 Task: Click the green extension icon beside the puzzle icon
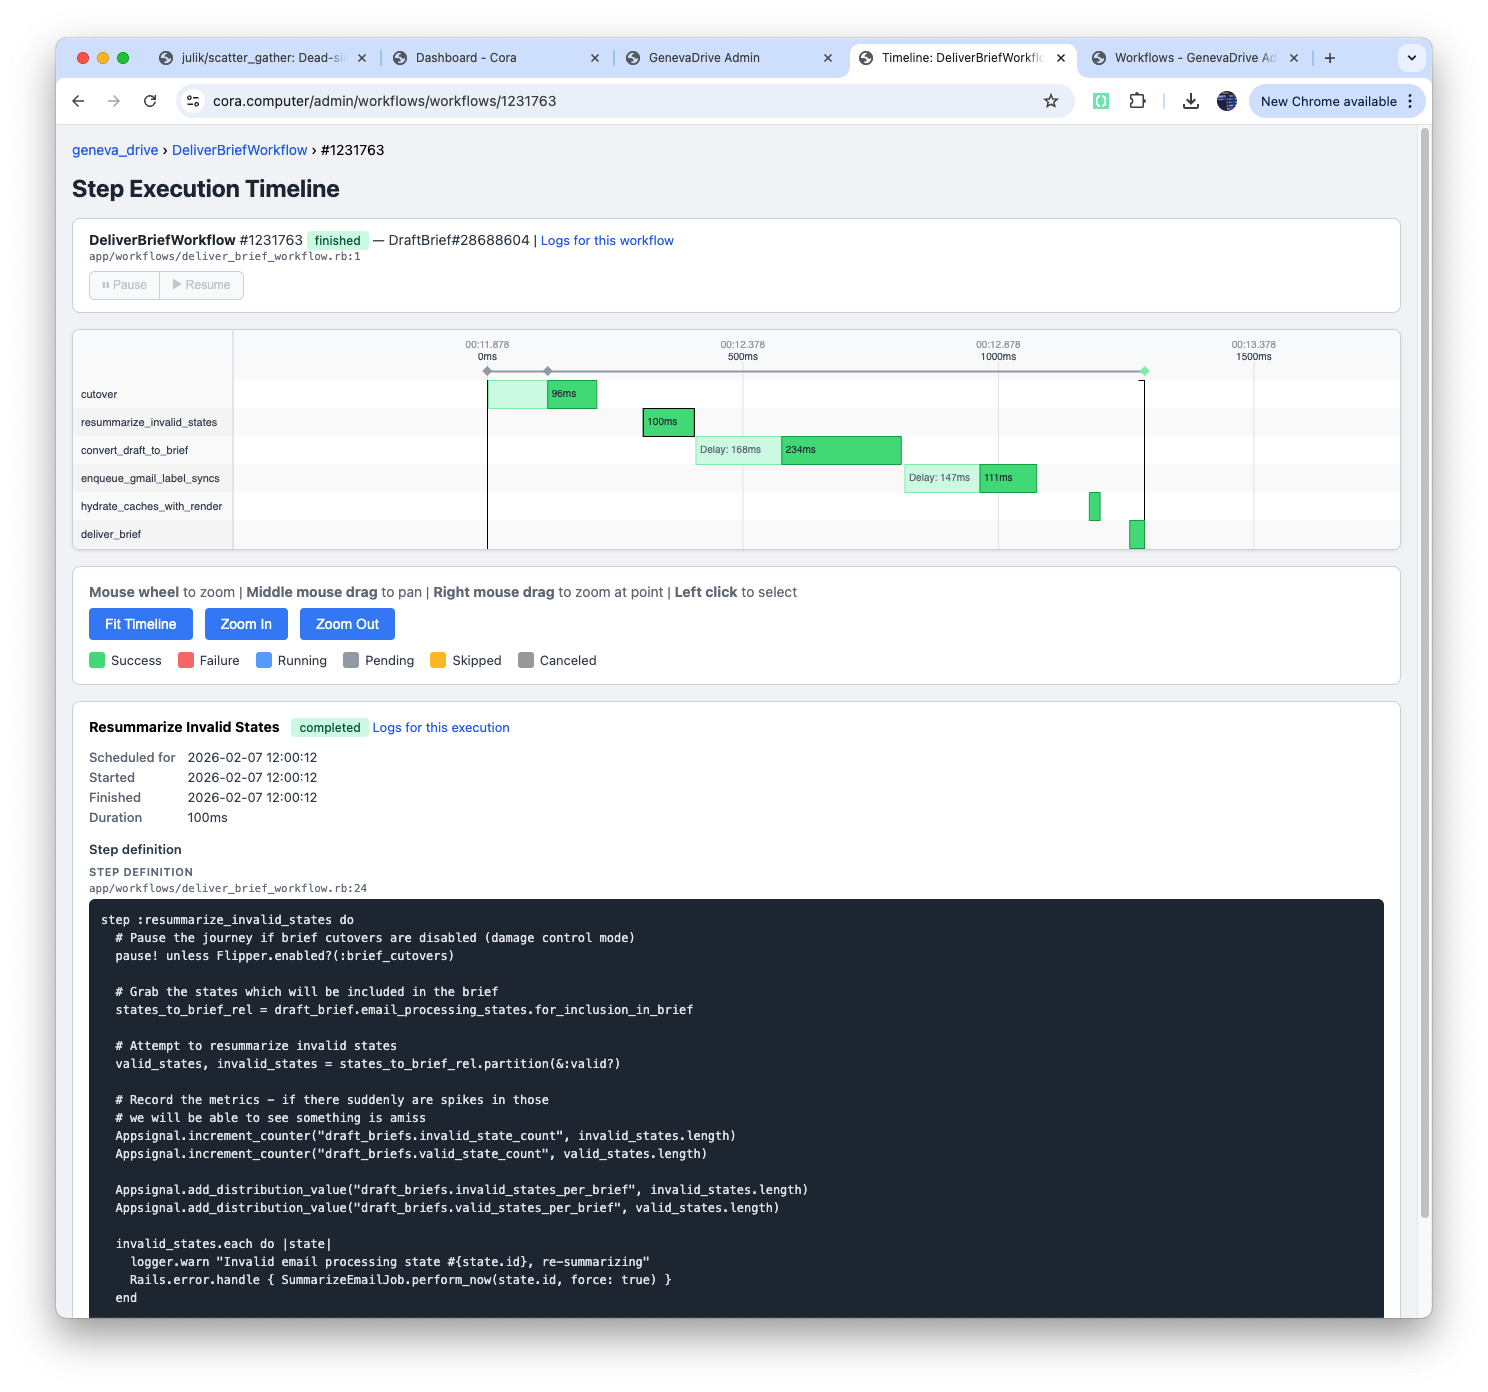coord(1100,101)
